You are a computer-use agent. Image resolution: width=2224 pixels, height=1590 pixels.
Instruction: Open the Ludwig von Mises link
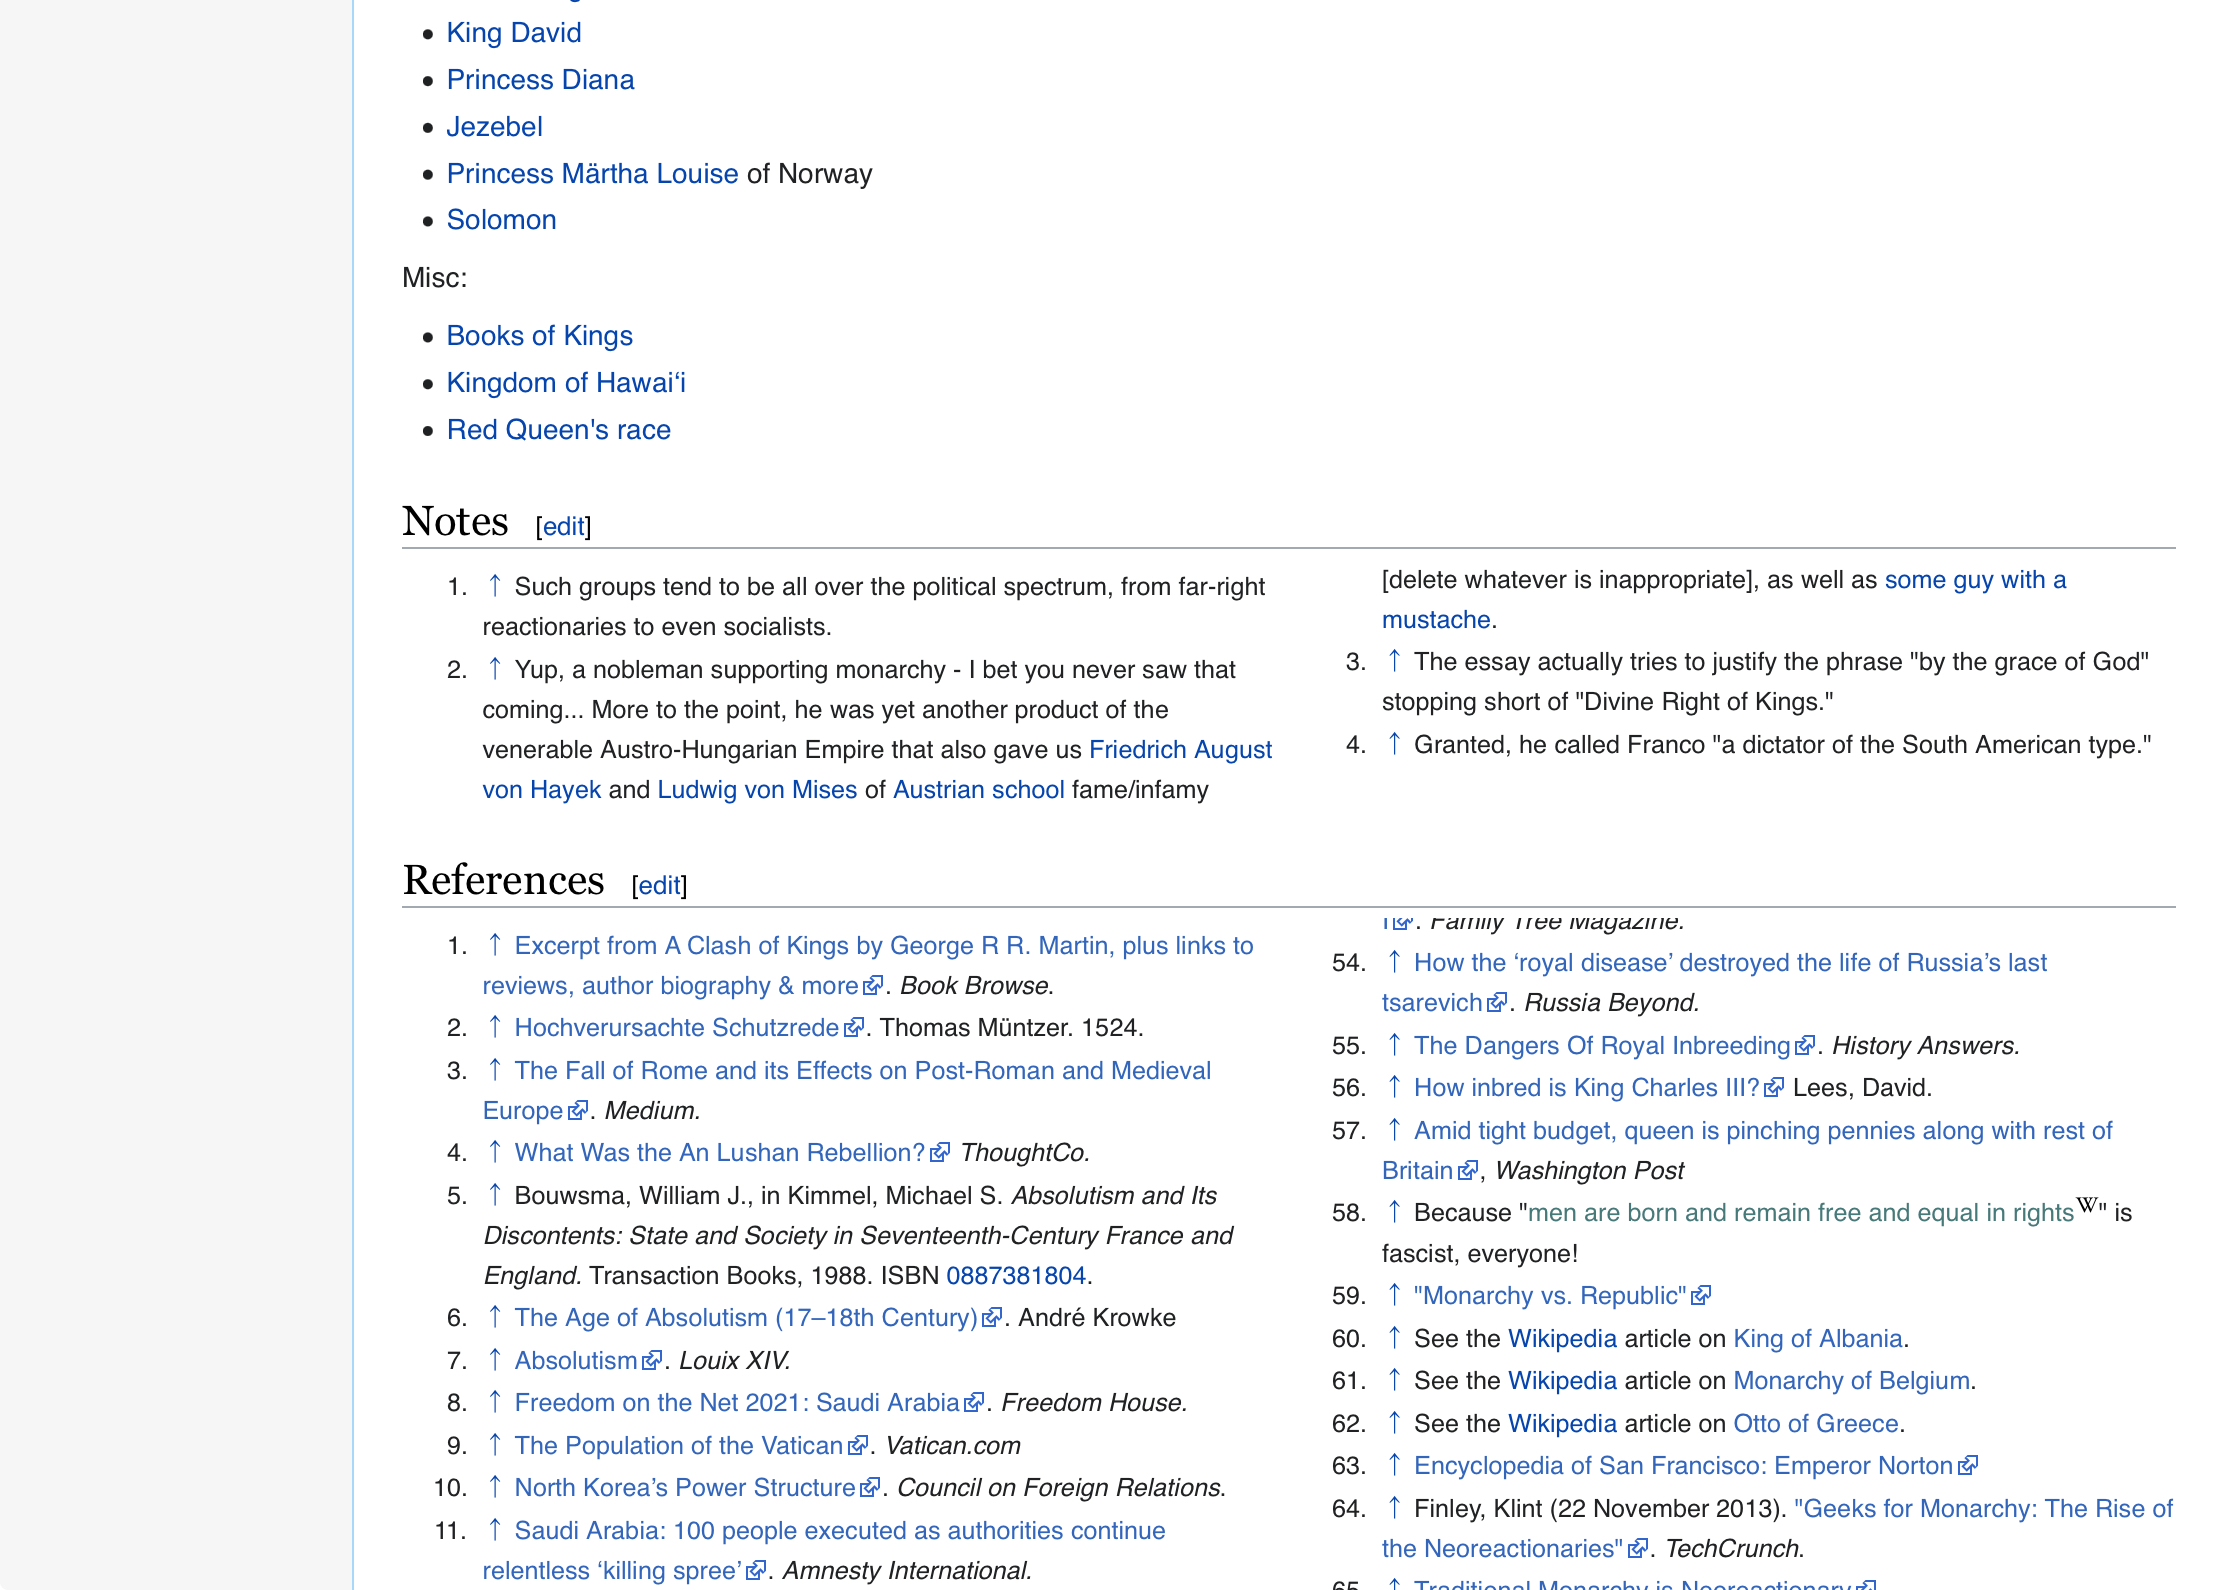coord(757,790)
